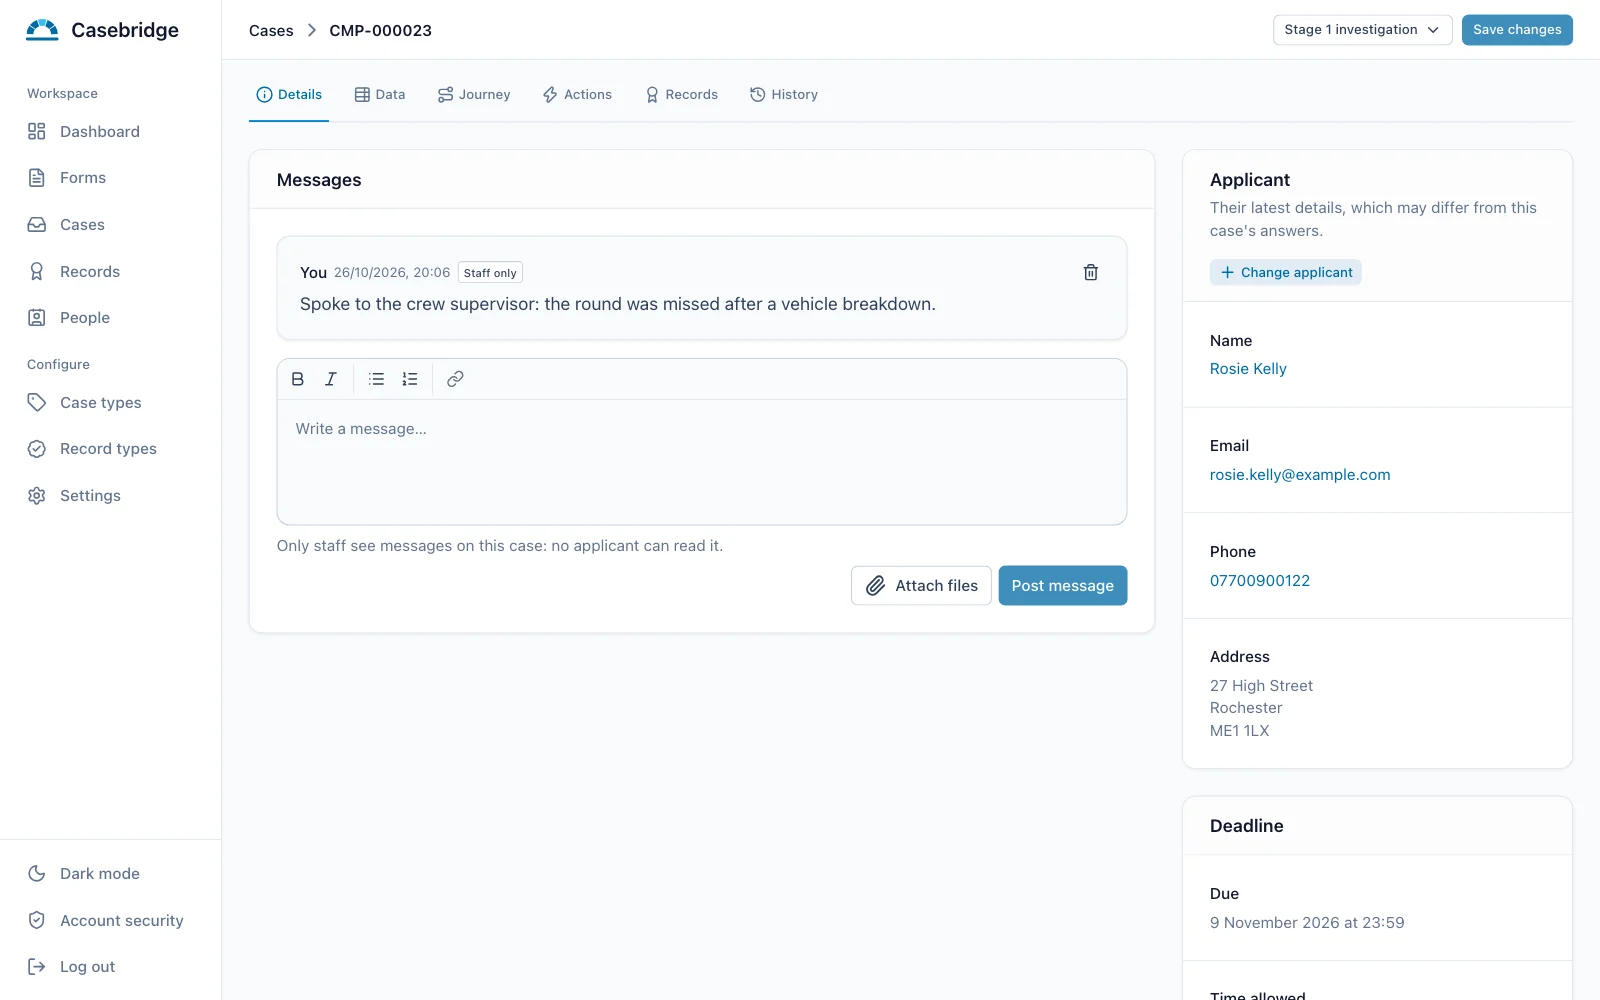Viewport: 1600px width, 1000px height.
Task: Click Post message button
Action: tap(1062, 586)
